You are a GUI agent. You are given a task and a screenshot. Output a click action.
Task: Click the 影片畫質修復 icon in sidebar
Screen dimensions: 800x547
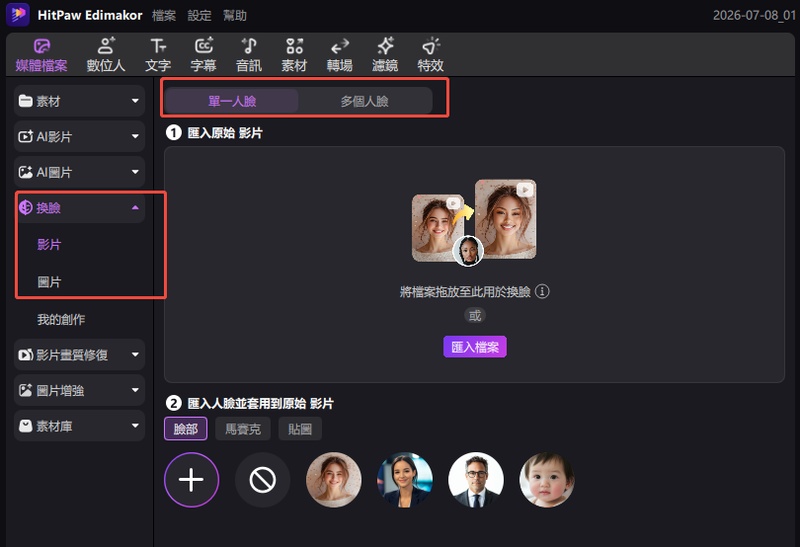pyautogui.click(x=26, y=355)
